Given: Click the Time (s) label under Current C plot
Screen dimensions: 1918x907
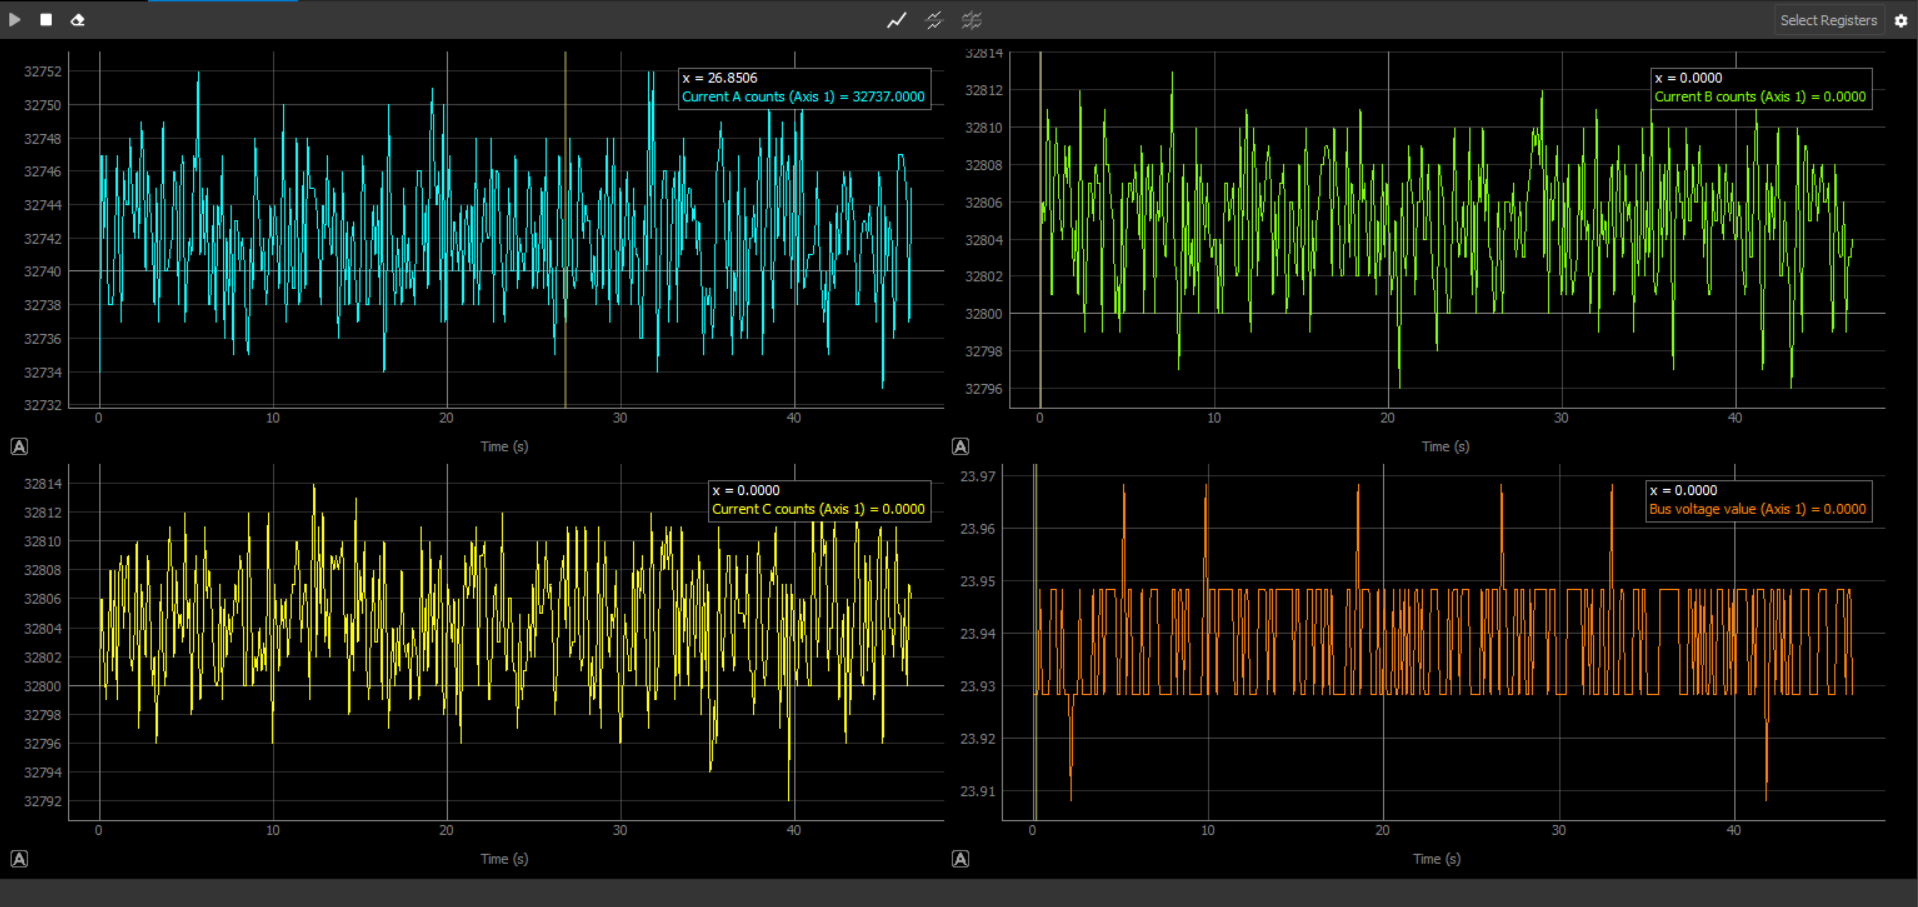Looking at the screenshot, I should (504, 859).
